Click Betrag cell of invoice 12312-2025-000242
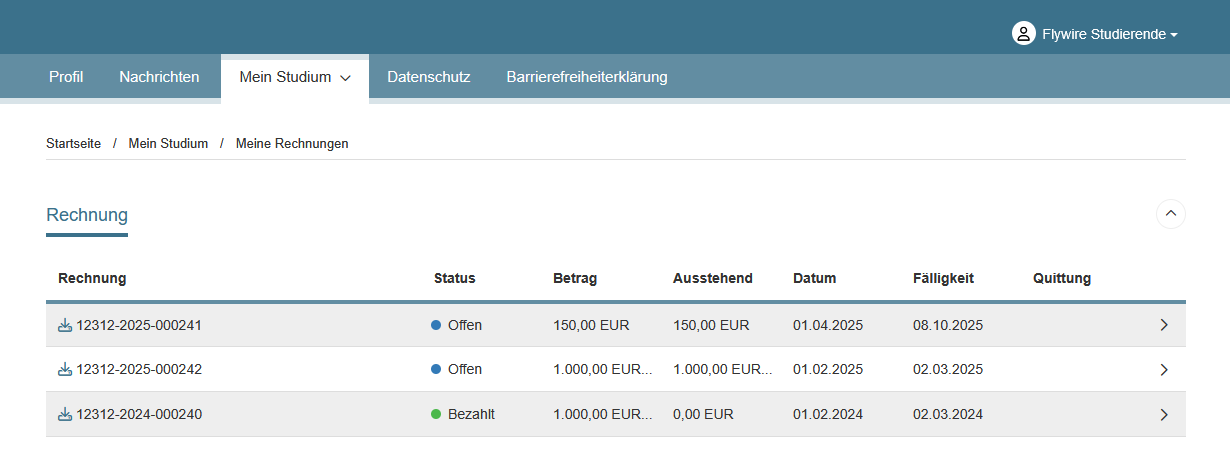This screenshot has height=470, width=1230. (603, 369)
